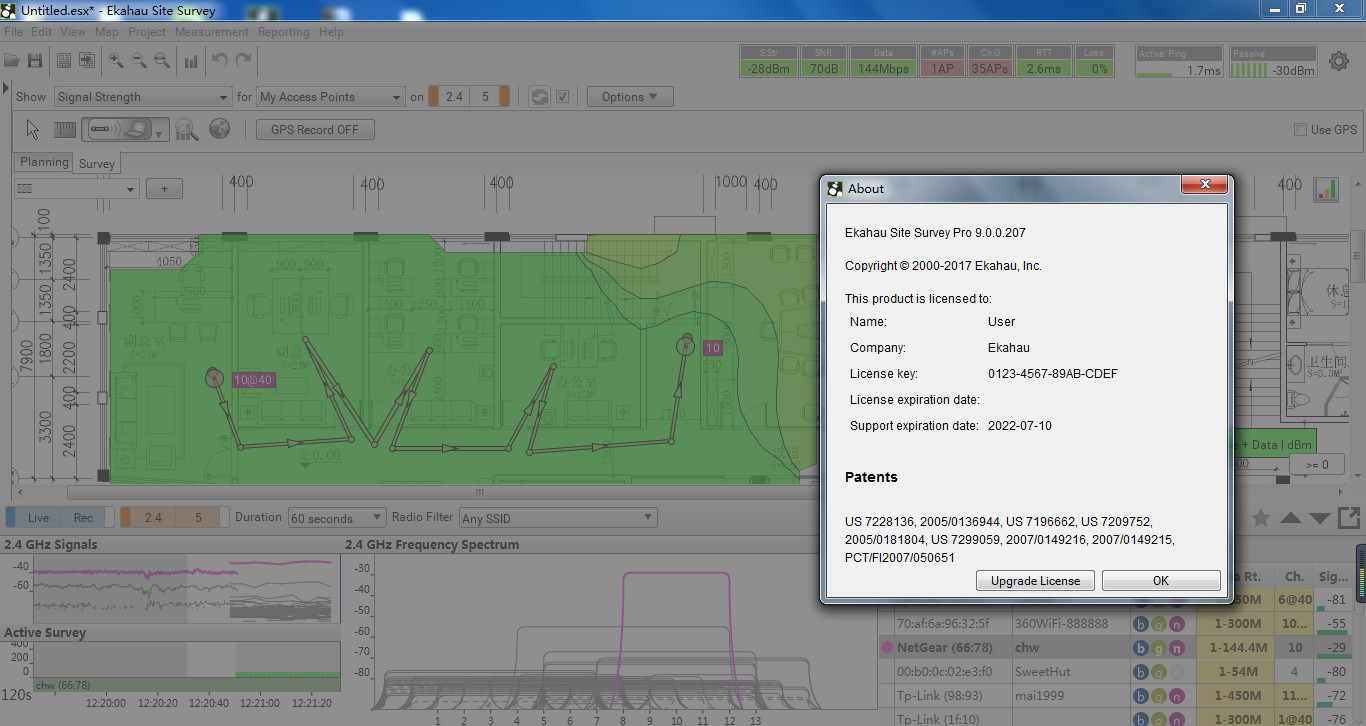Toggle the 2.4 band next to Duration
This screenshot has height=726, width=1366.
[x=153, y=517]
